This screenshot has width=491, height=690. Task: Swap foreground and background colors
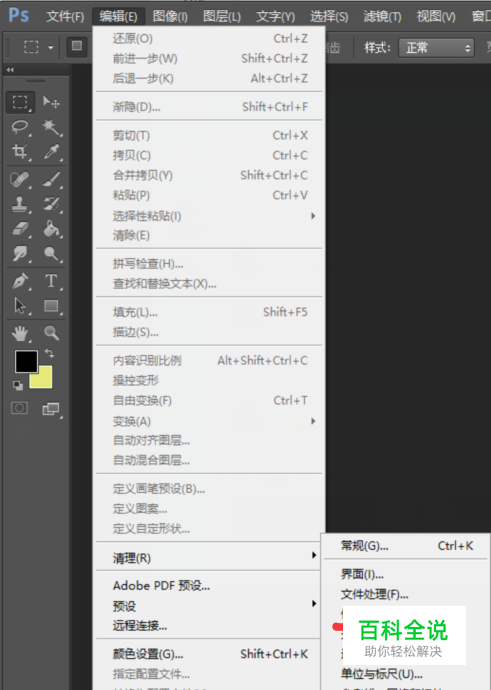50,353
